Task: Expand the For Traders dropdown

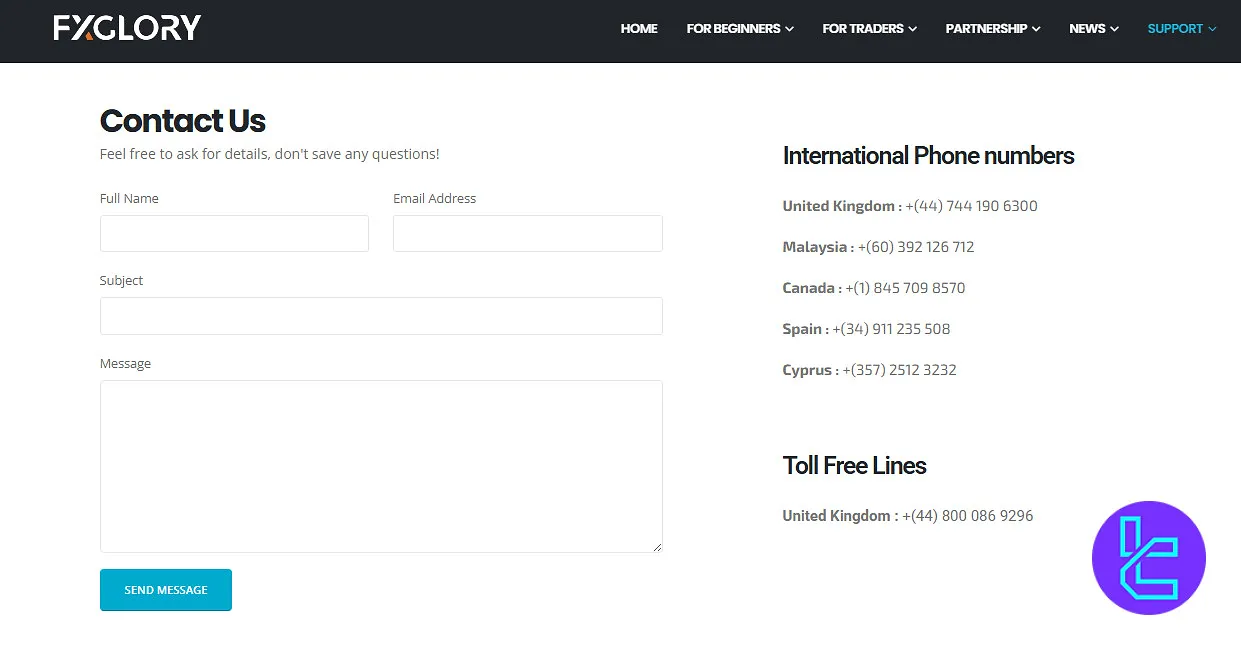Action: tap(869, 29)
